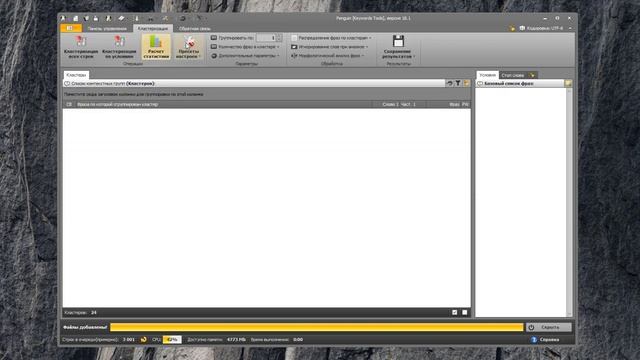Collapse ribbon with arrow right of Кодировка
Viewport: 640px width, 360px height.
[570, 28]
